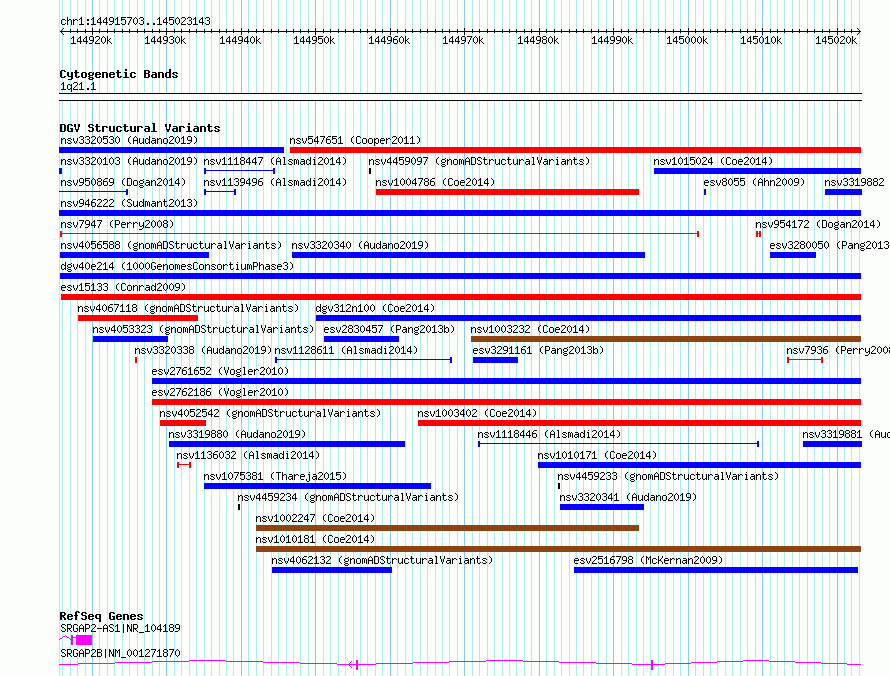The image size is (890, 676).
Task: Select nsv4459234 gnomAD variant label
Action: [348, 497]
